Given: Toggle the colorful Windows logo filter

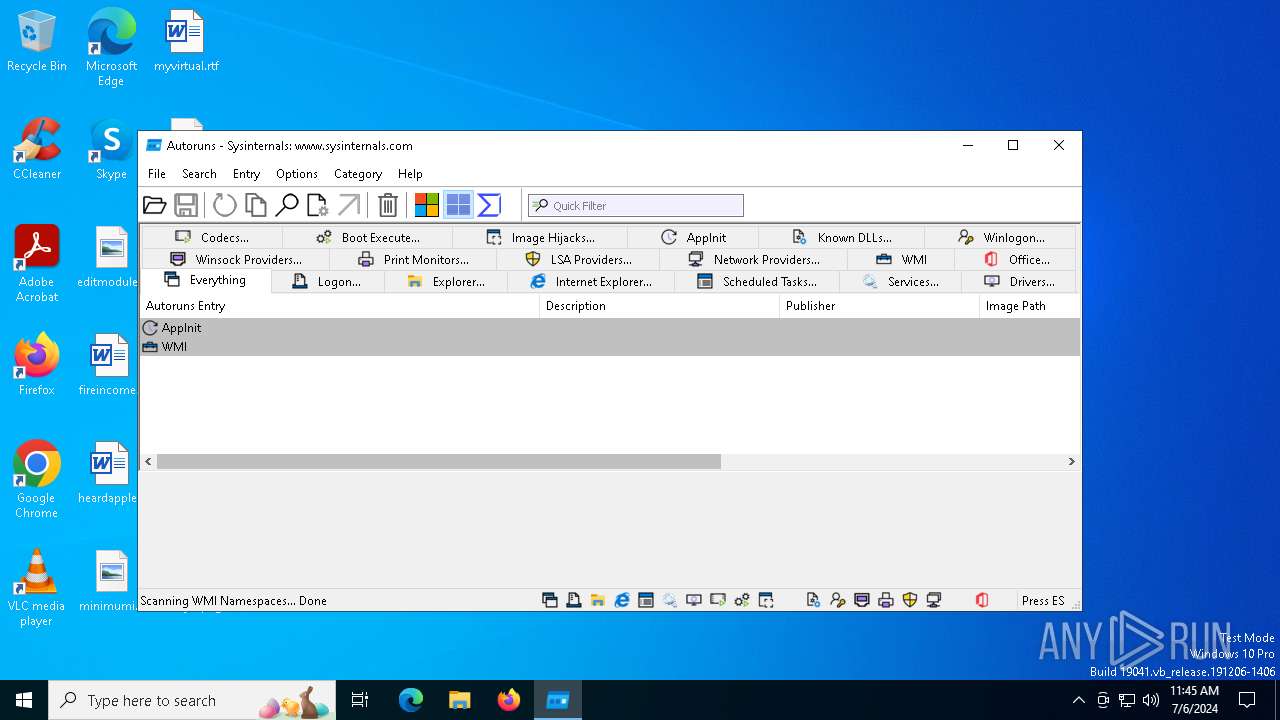Looking at the screenshot, I should [427, 205].
